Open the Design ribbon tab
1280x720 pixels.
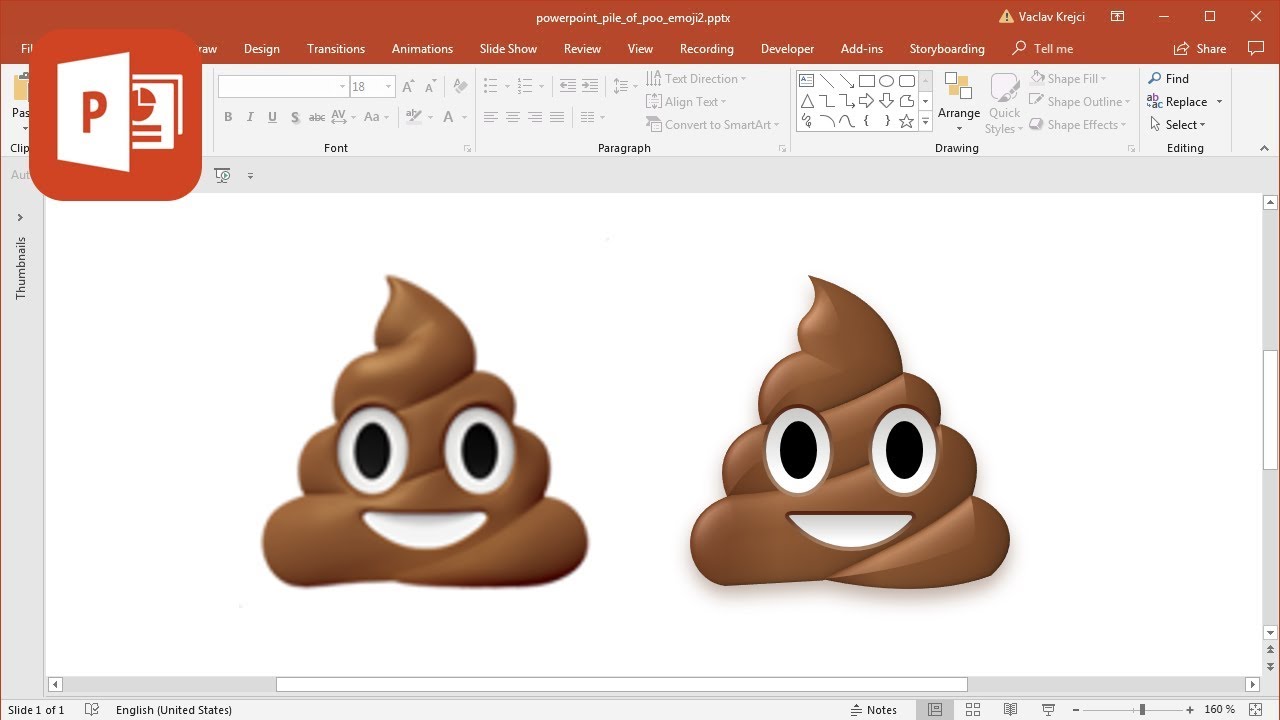tap(262, 48)
